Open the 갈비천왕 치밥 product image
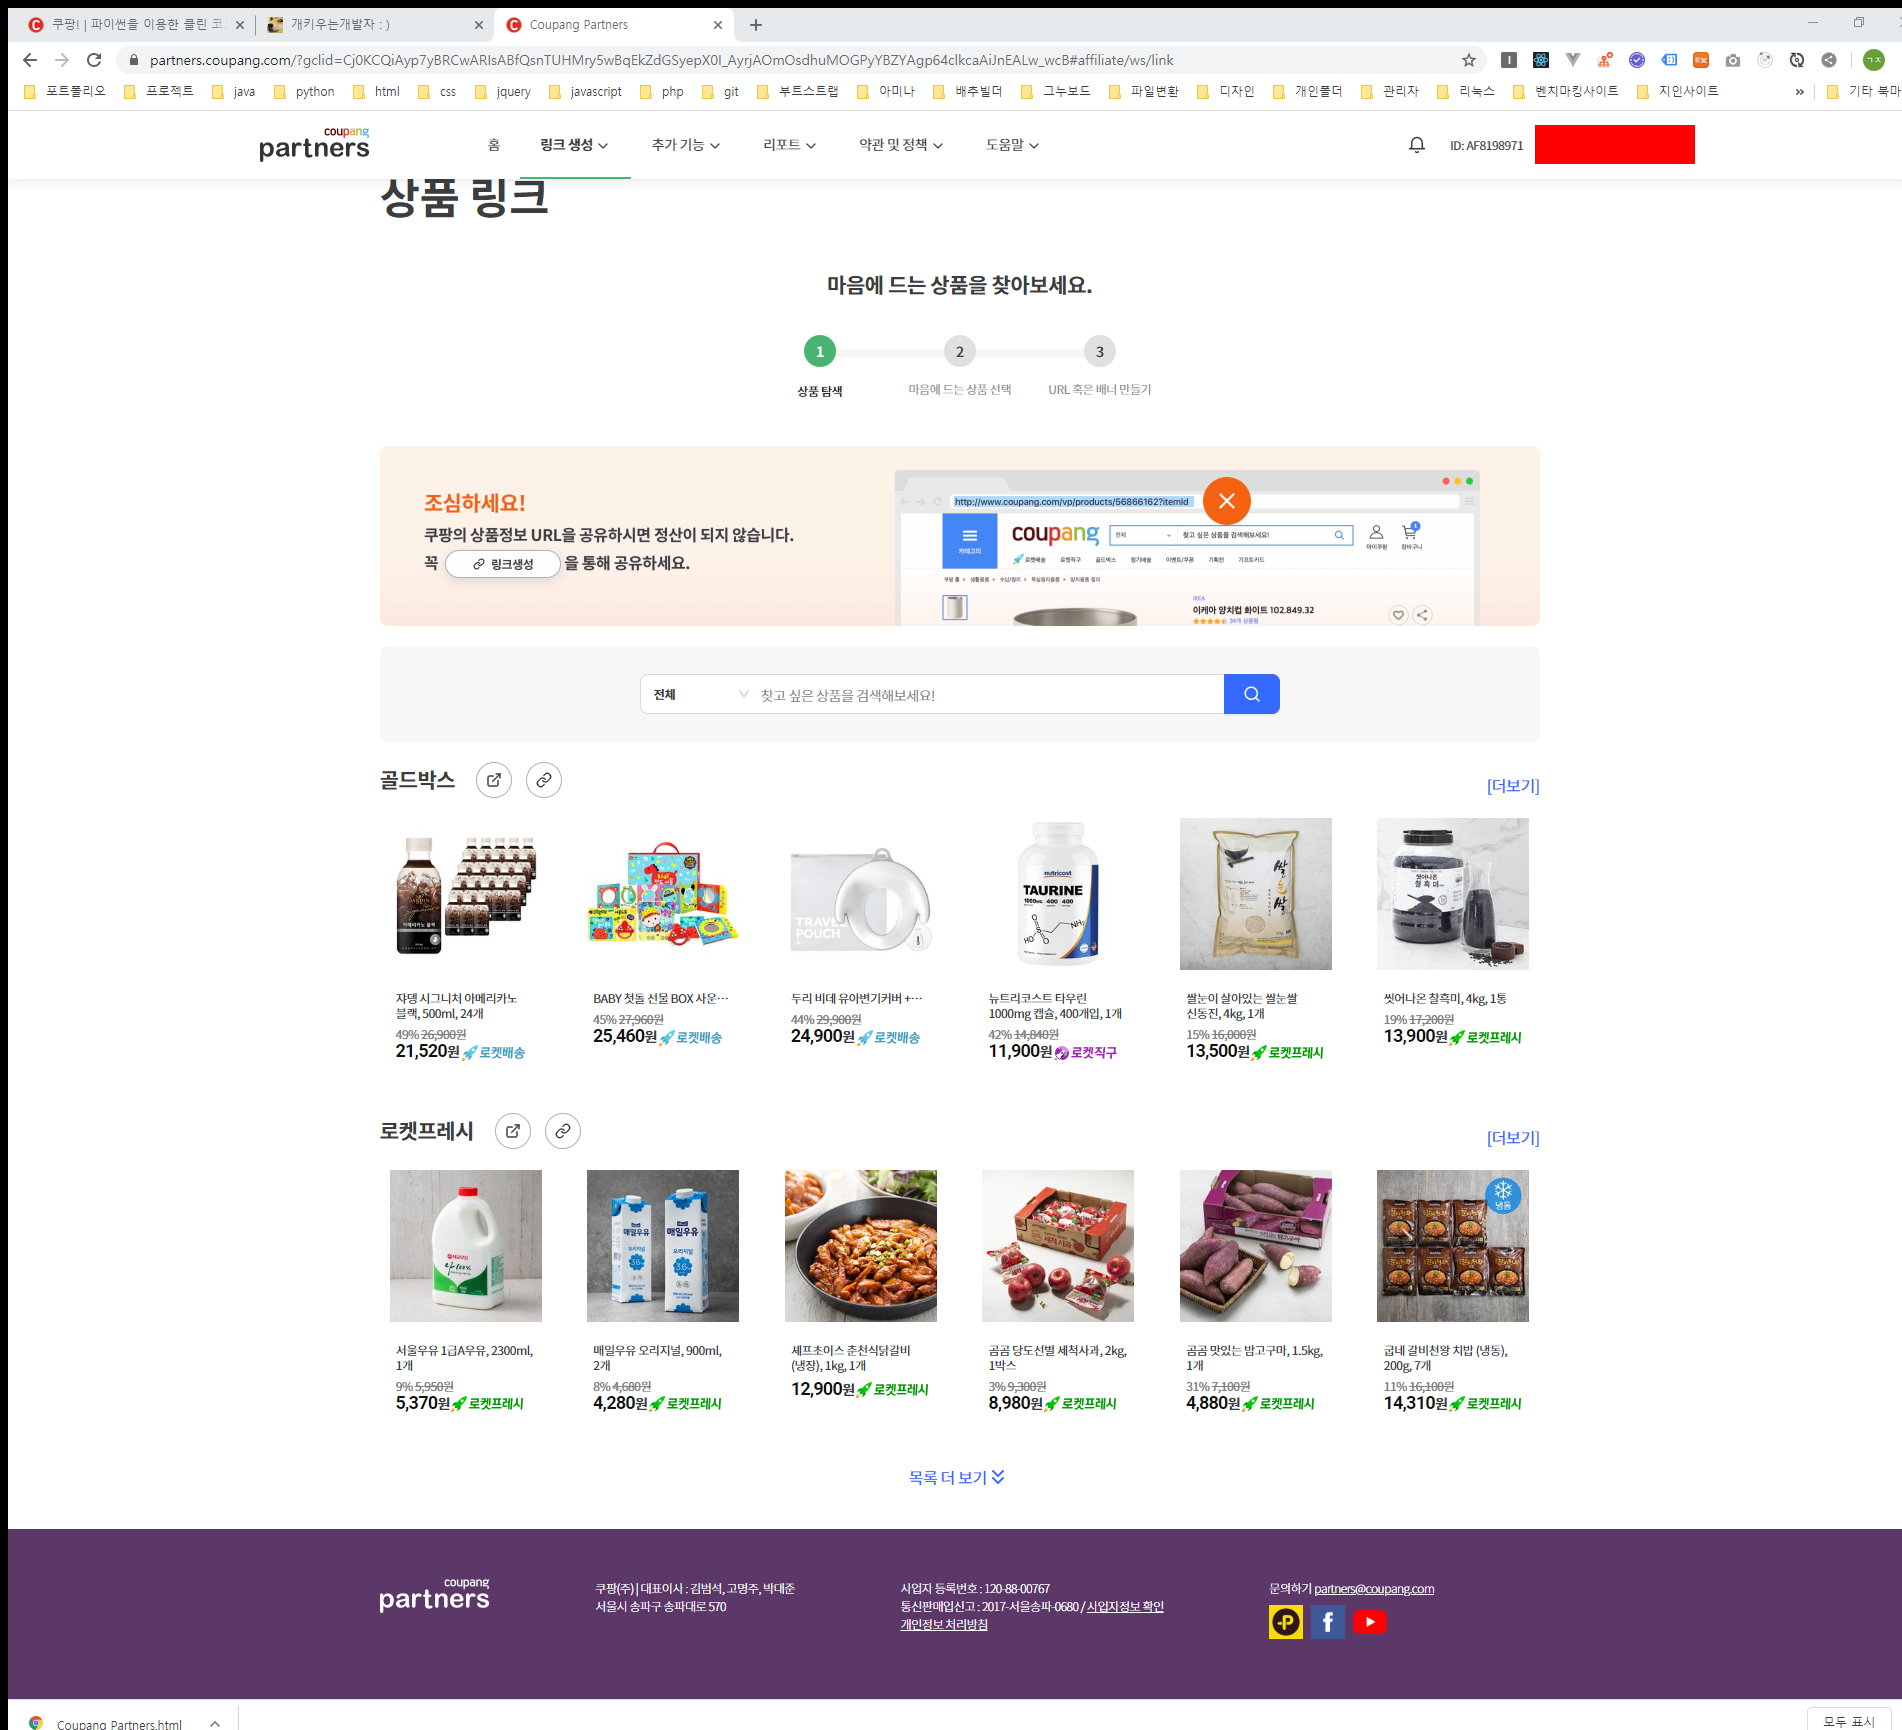1902x1730 pixels. pyautogui.click(x=1452, y=1246)
